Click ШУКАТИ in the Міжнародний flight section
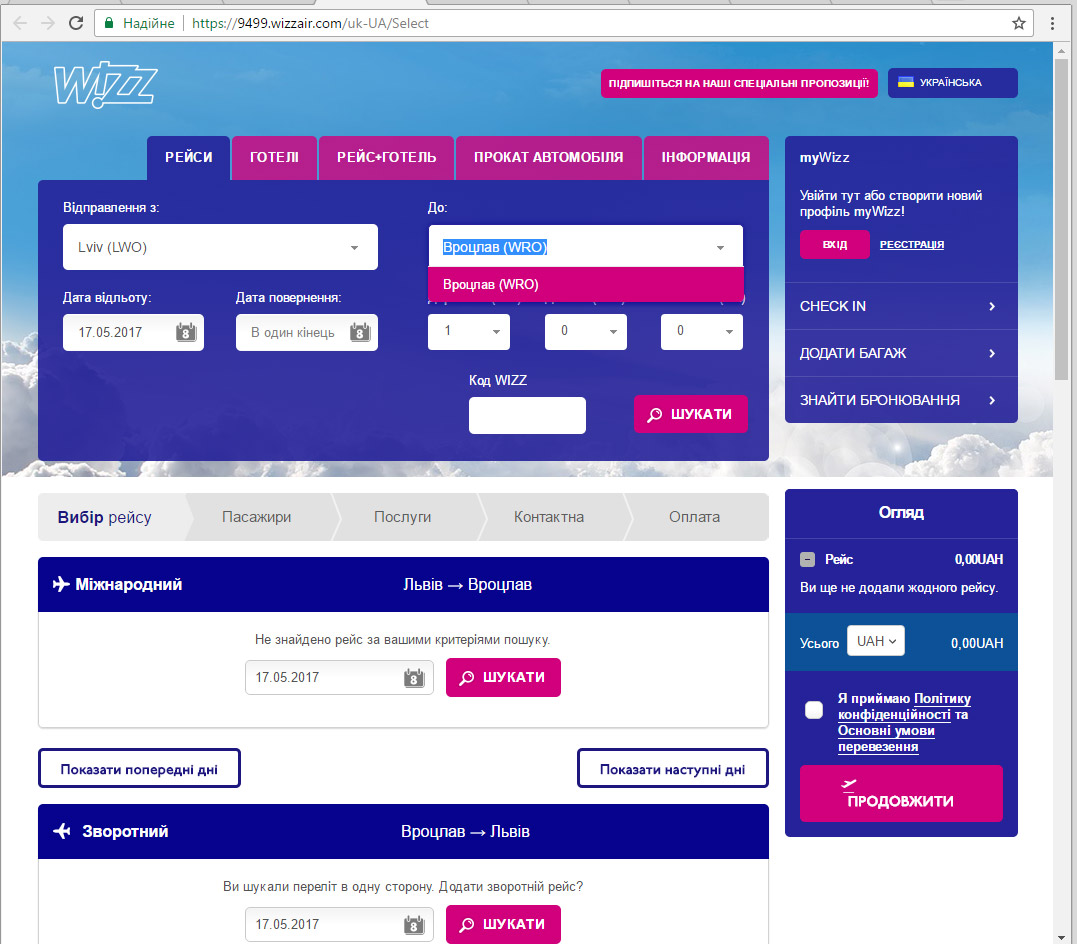The width and height of the screenshot is (1077, 944). pyautogui.click(x=503, y=677)
